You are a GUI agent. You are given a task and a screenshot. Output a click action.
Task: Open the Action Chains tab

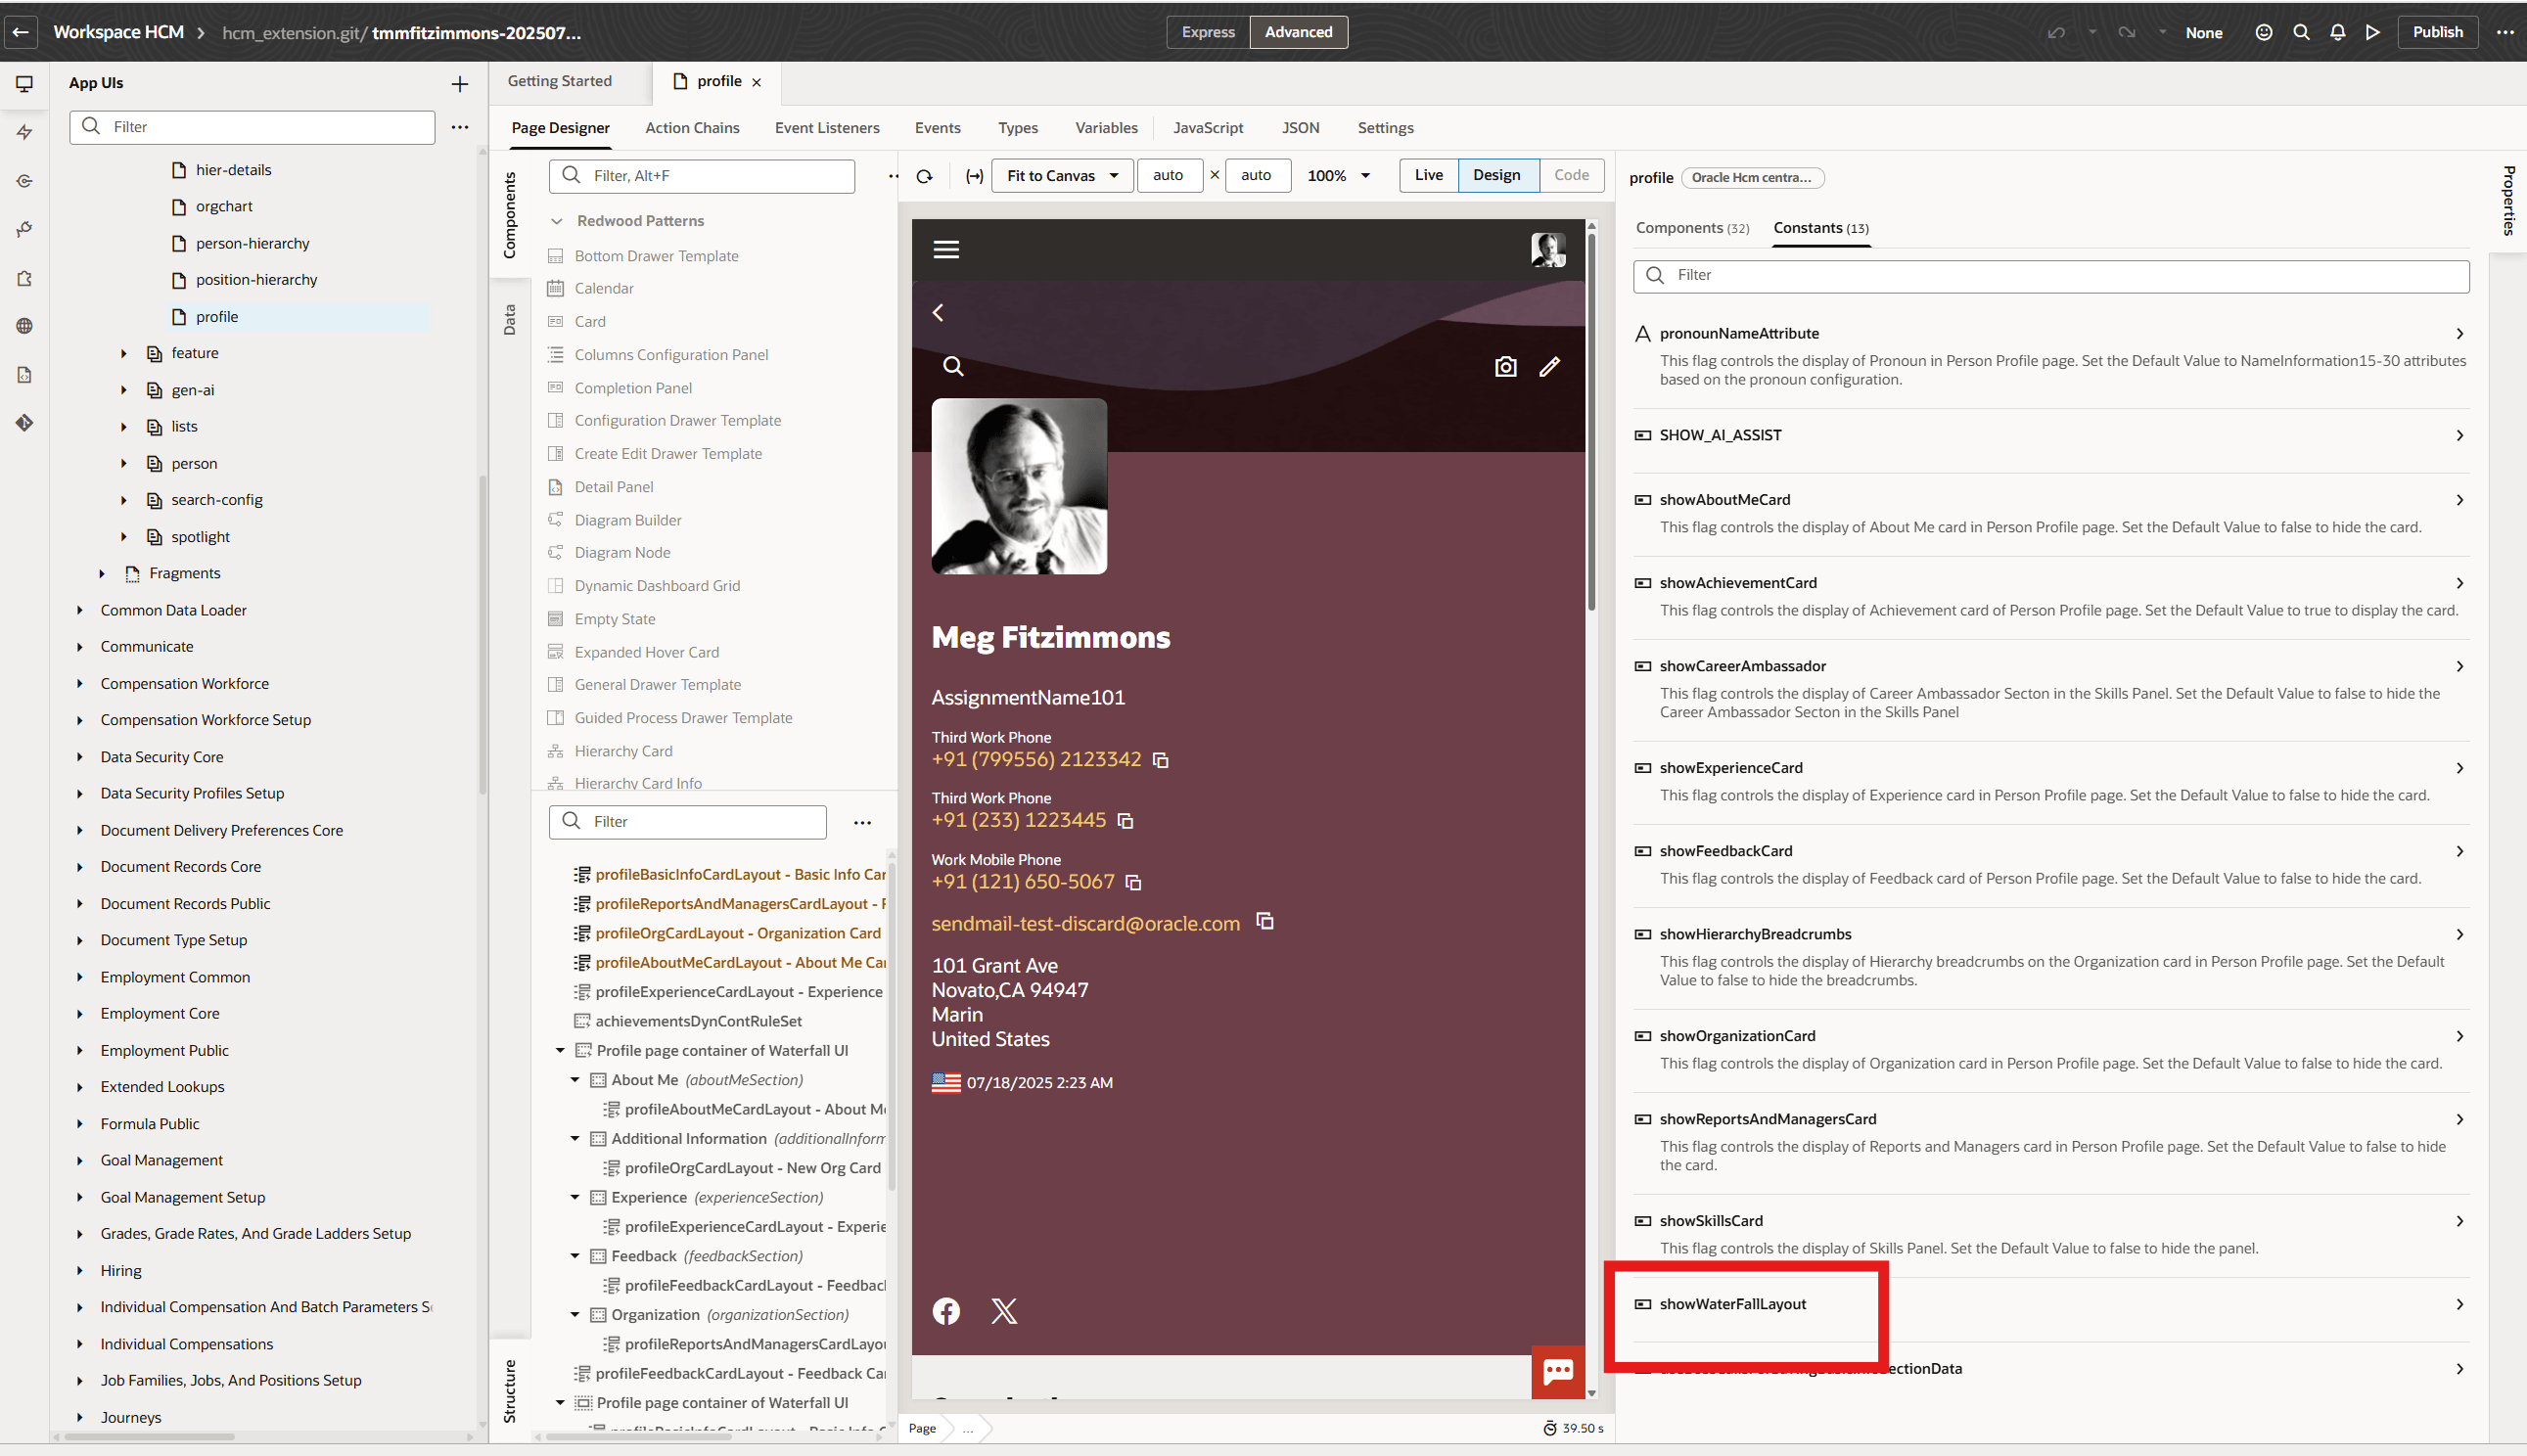tap(692, 128)
